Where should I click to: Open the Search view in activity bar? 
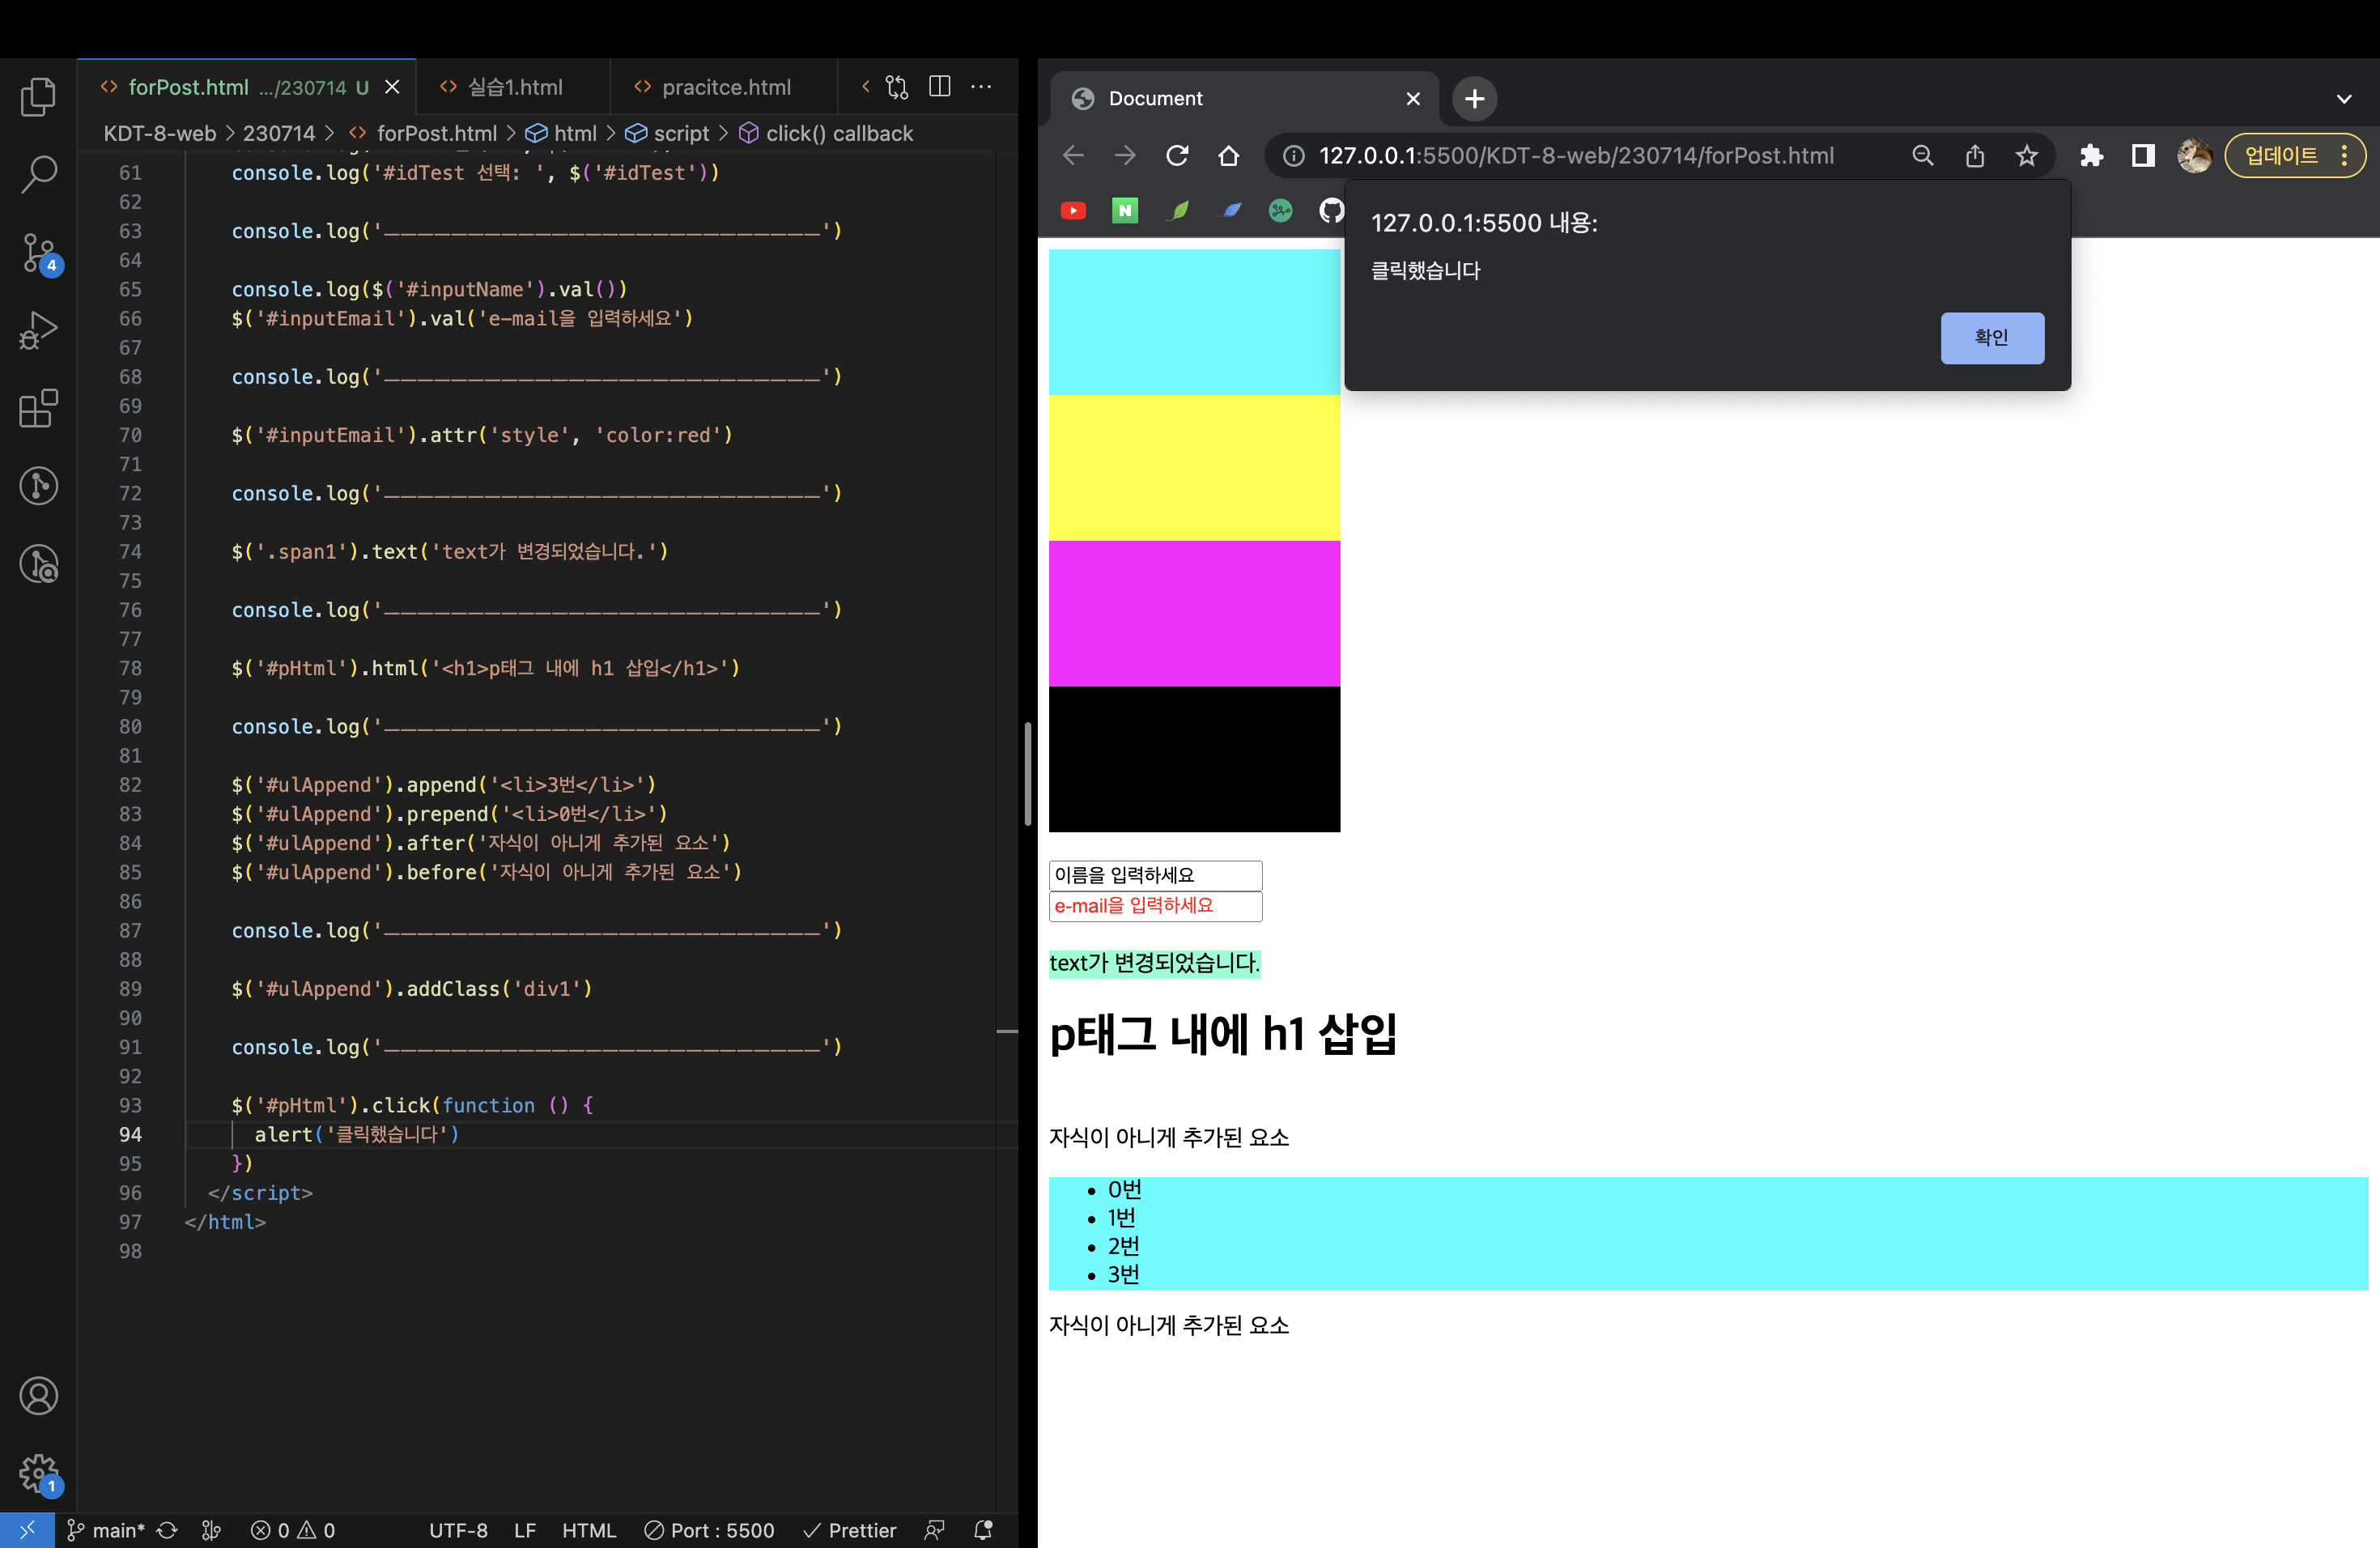click(38, 174)
